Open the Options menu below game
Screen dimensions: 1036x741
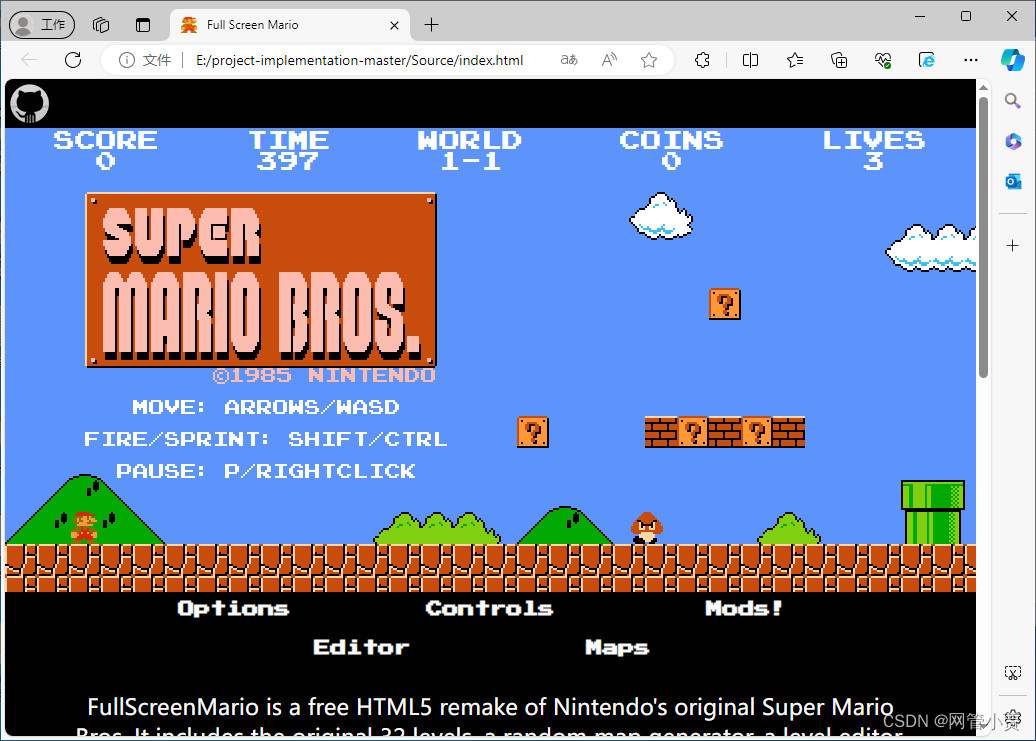pos(233,608)
